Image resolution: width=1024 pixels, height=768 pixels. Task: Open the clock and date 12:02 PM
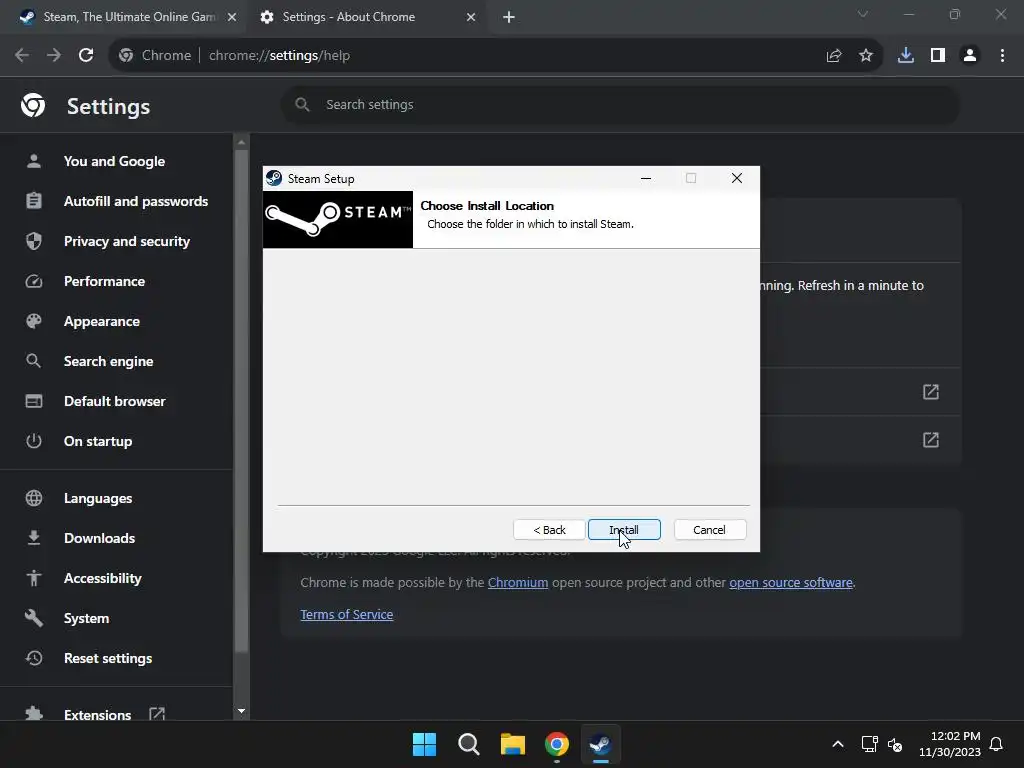pos(950,744)
